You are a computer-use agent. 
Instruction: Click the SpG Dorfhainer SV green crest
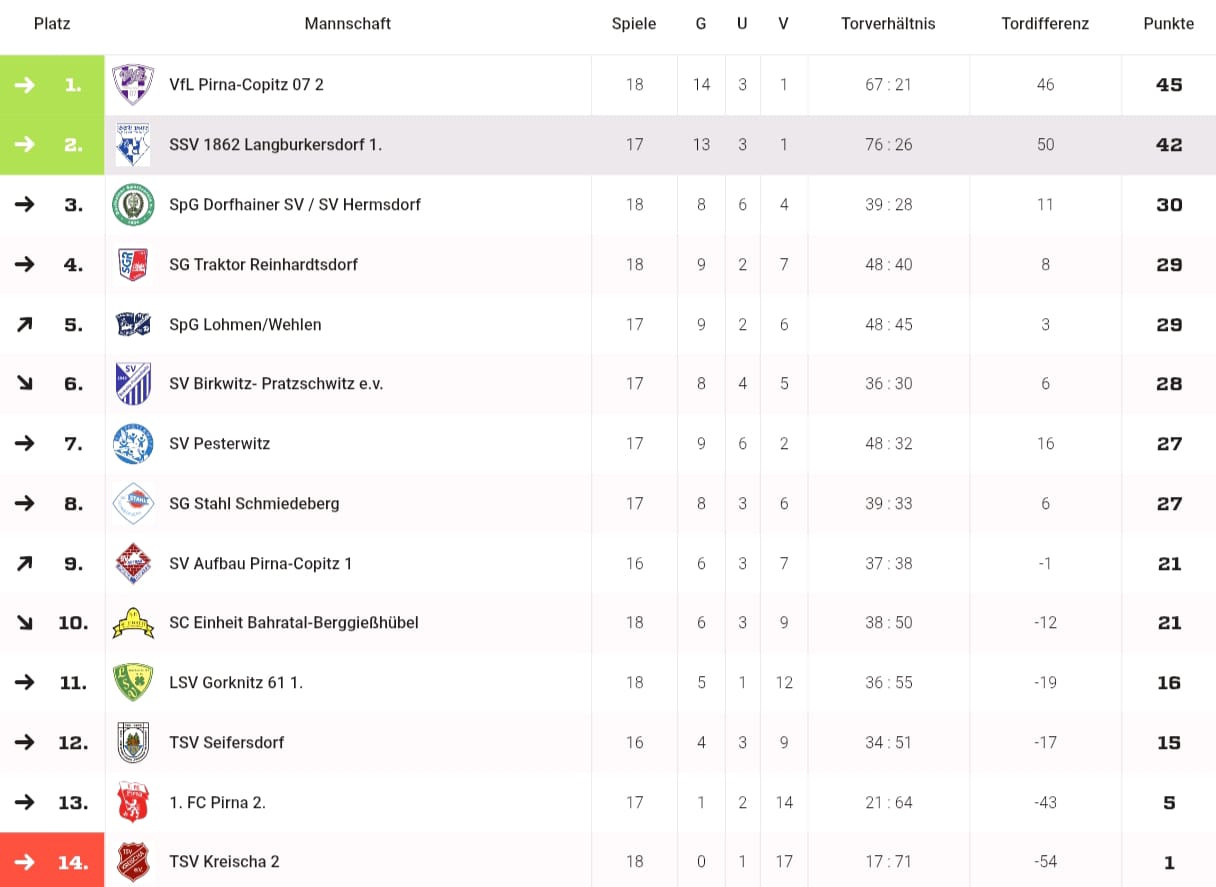click(132, 205)
